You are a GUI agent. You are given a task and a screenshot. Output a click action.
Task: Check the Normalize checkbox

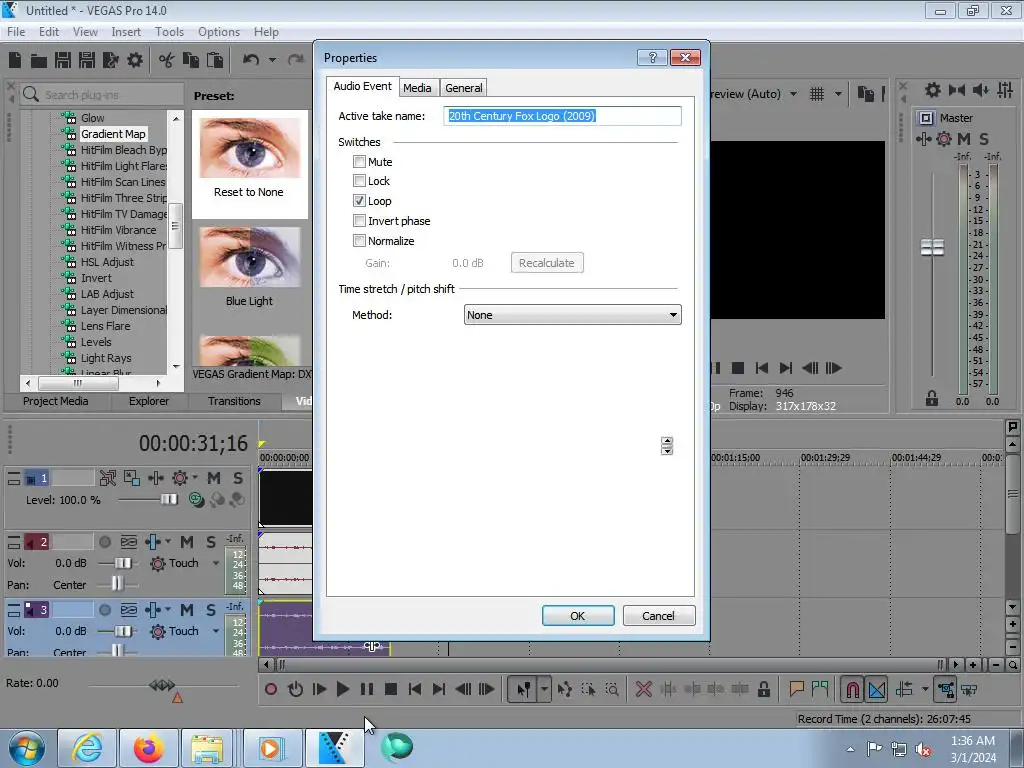[x=359, y=240]
